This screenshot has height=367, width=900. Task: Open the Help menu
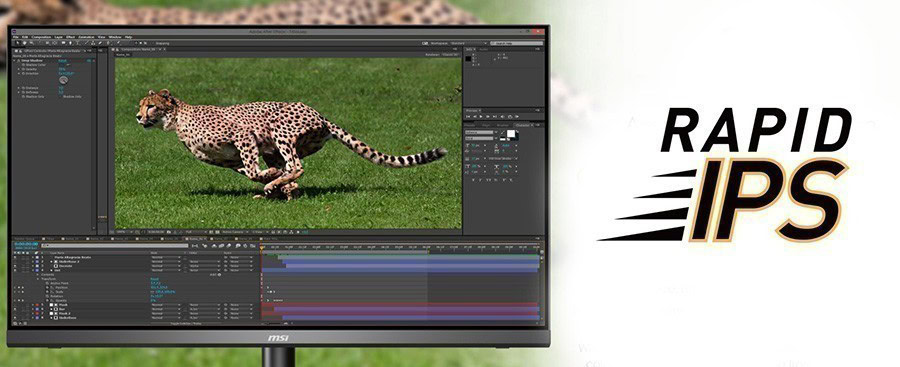[x=129, y=37]
